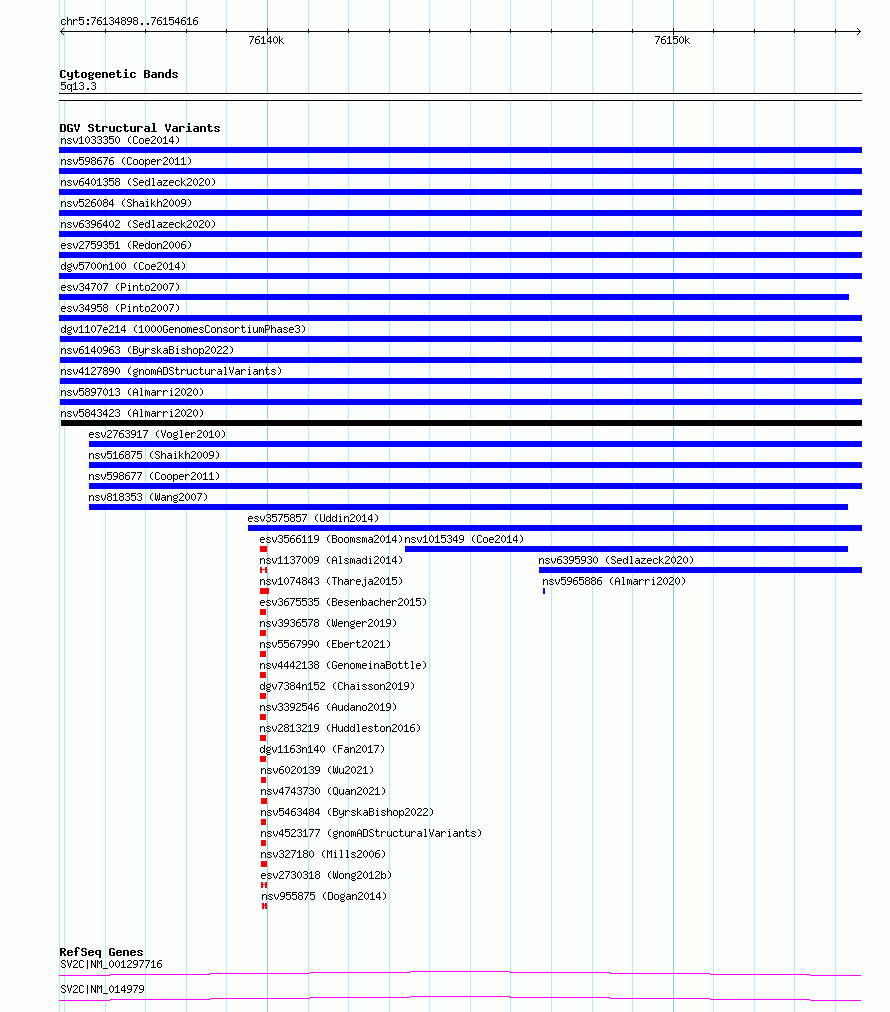The width and height of the screenshot is (890, 1012).
Task: Open SV2C|NM_014979 RefSeq gene
Action: 102,989
